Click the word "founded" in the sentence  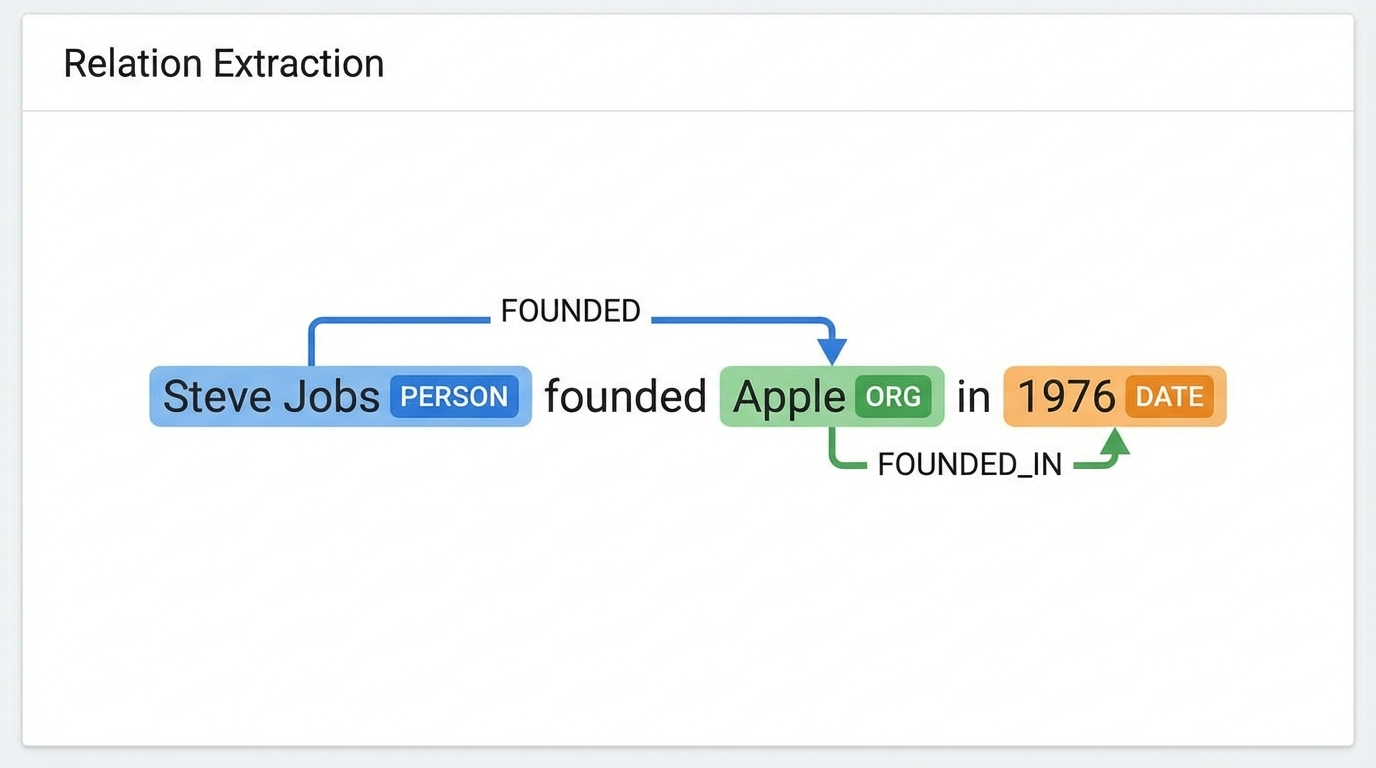625,397
